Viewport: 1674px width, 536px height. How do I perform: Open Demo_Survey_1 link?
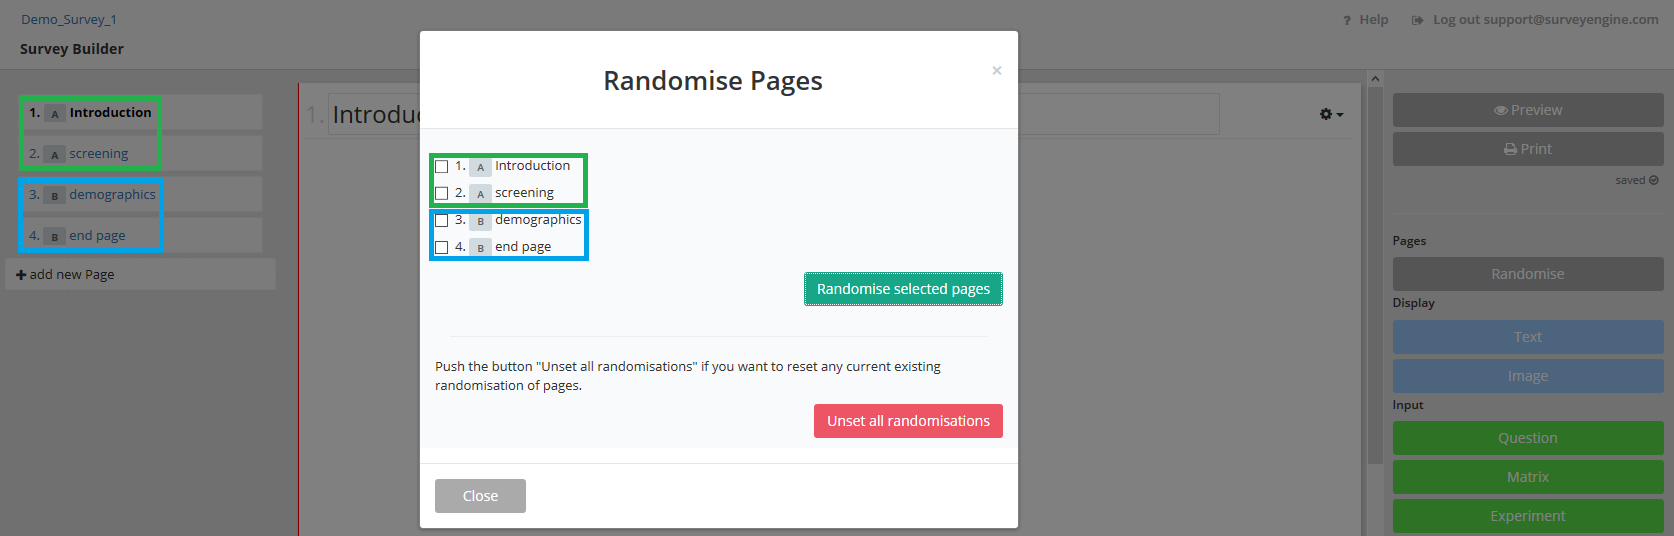coord(69,19)
